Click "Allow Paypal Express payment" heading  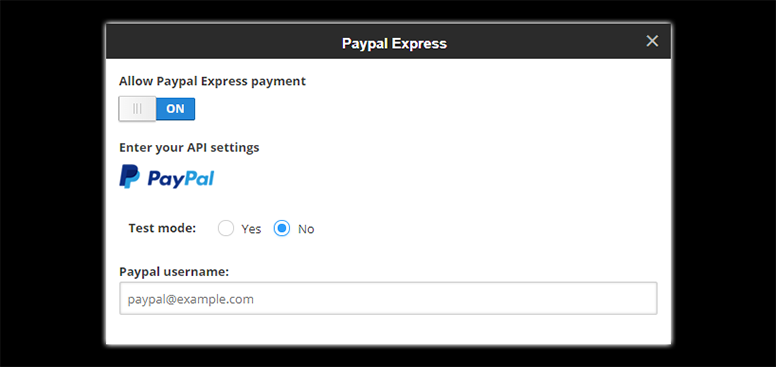(x=212, y=81)
